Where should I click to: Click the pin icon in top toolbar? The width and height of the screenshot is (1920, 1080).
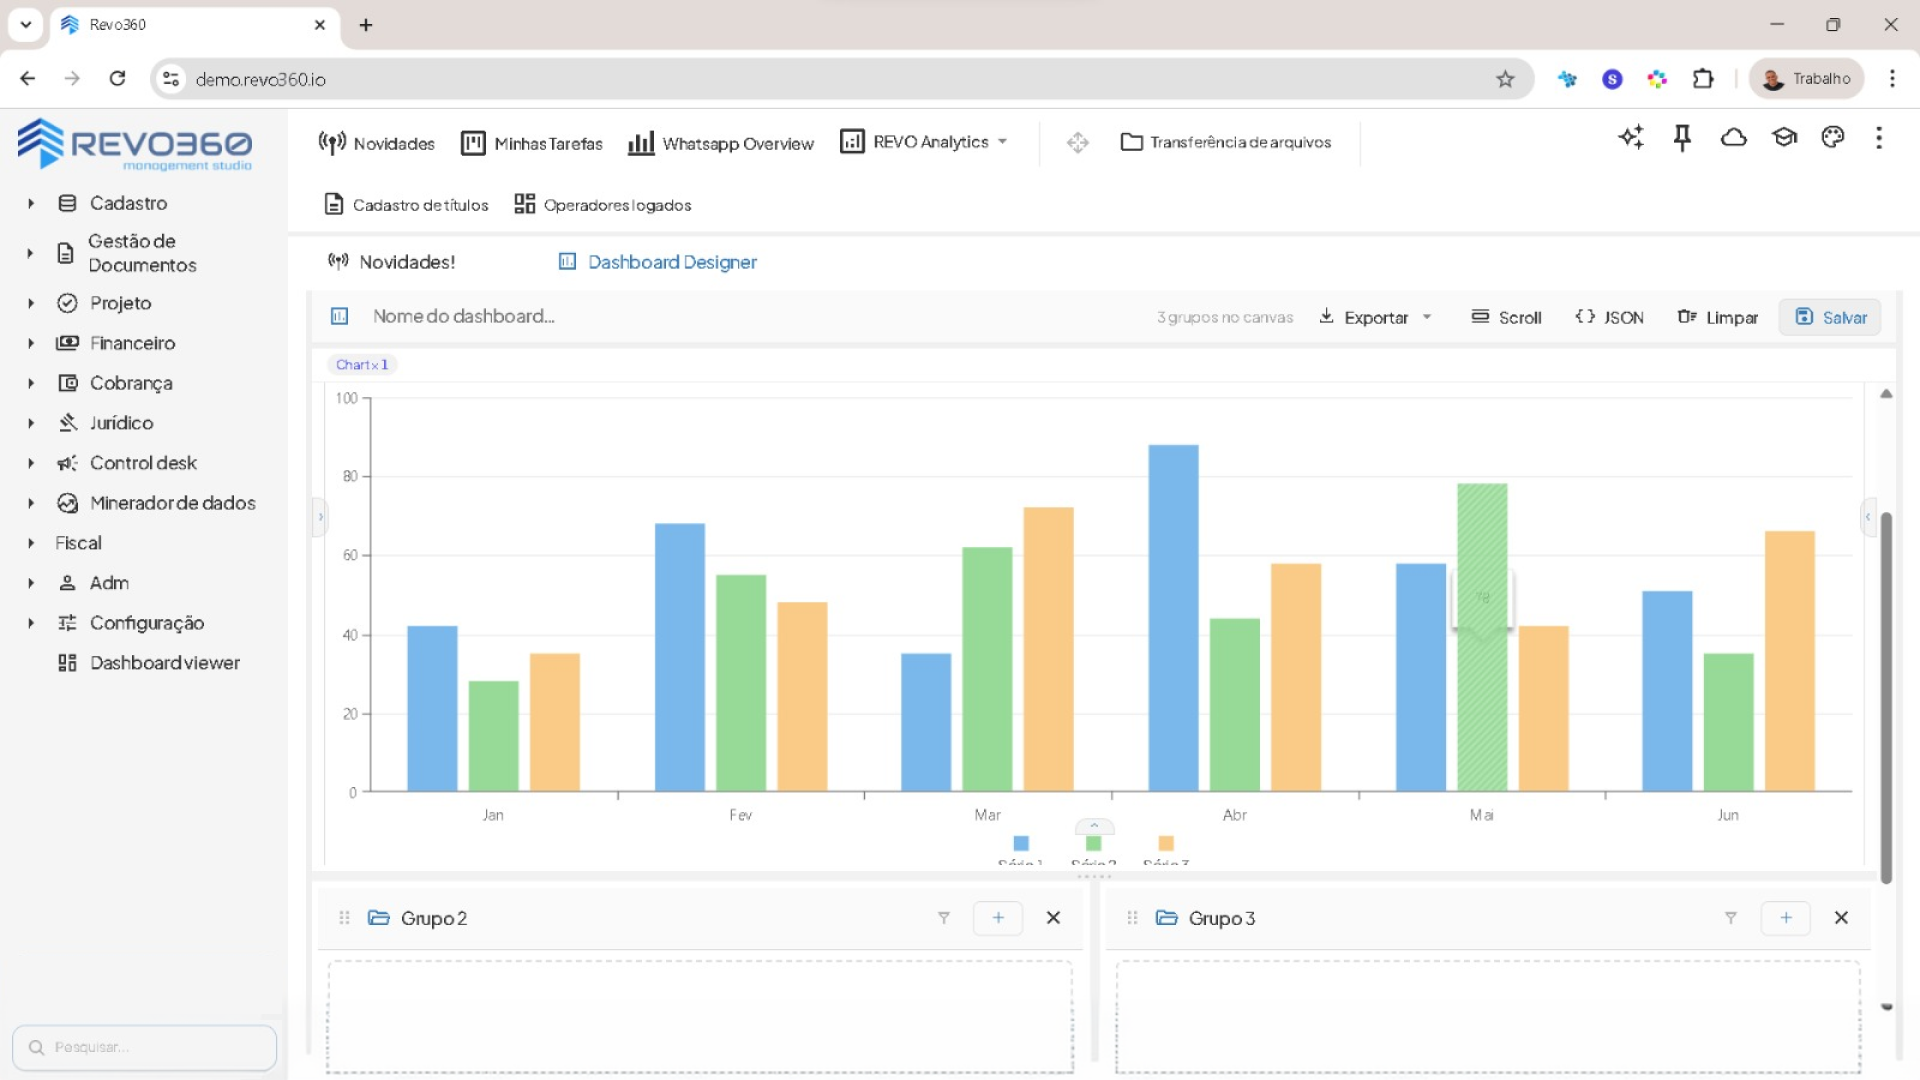(1682, 138)
